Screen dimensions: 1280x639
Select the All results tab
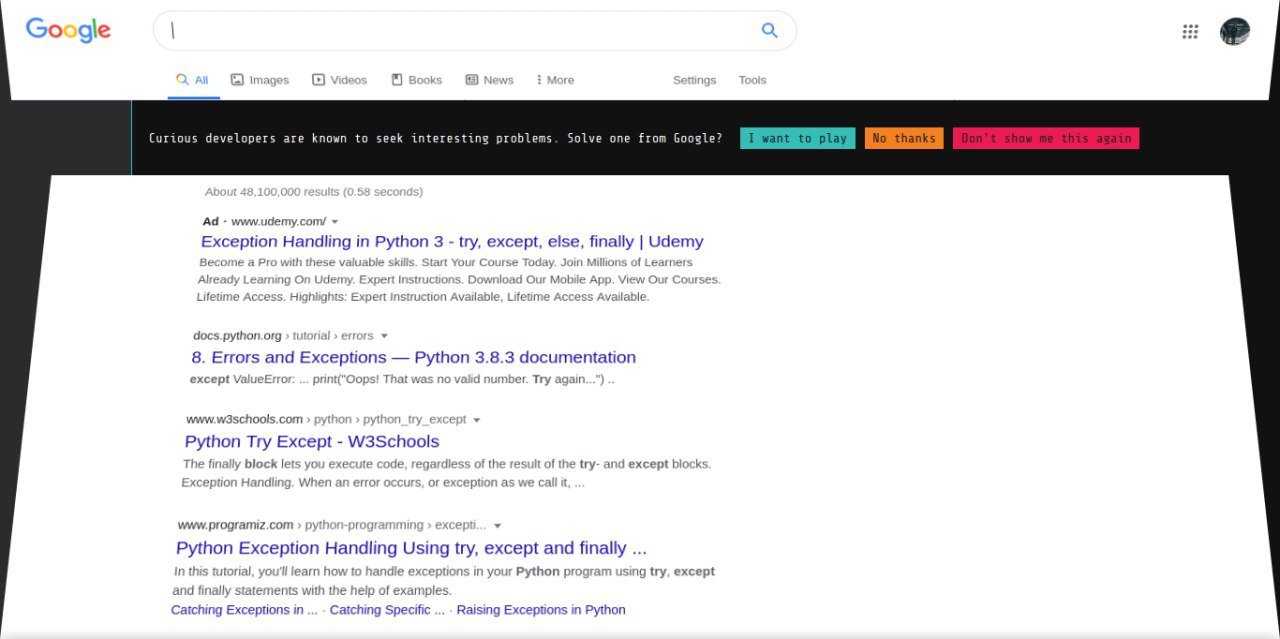pyautogui.click(x=192, y=80)
